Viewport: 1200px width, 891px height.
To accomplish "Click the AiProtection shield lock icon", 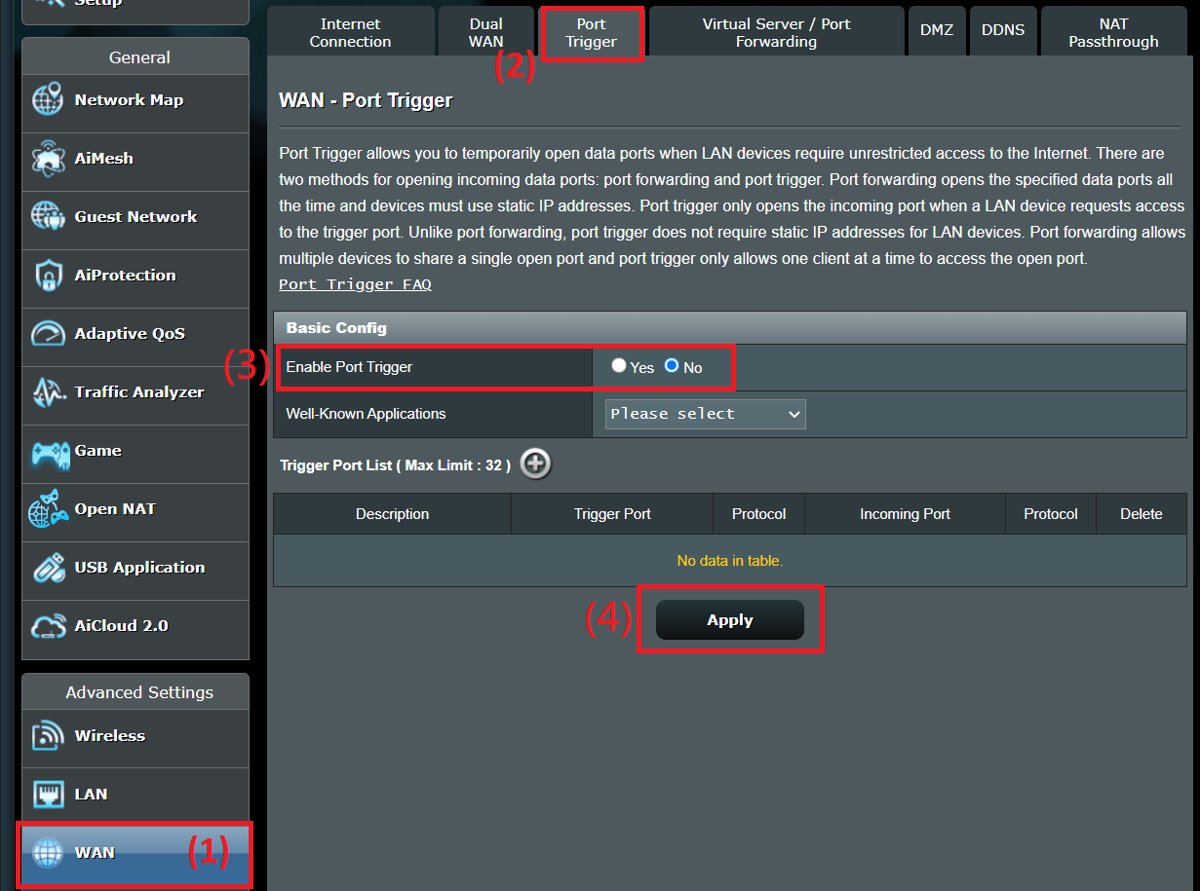I will (x=48, y=276).
